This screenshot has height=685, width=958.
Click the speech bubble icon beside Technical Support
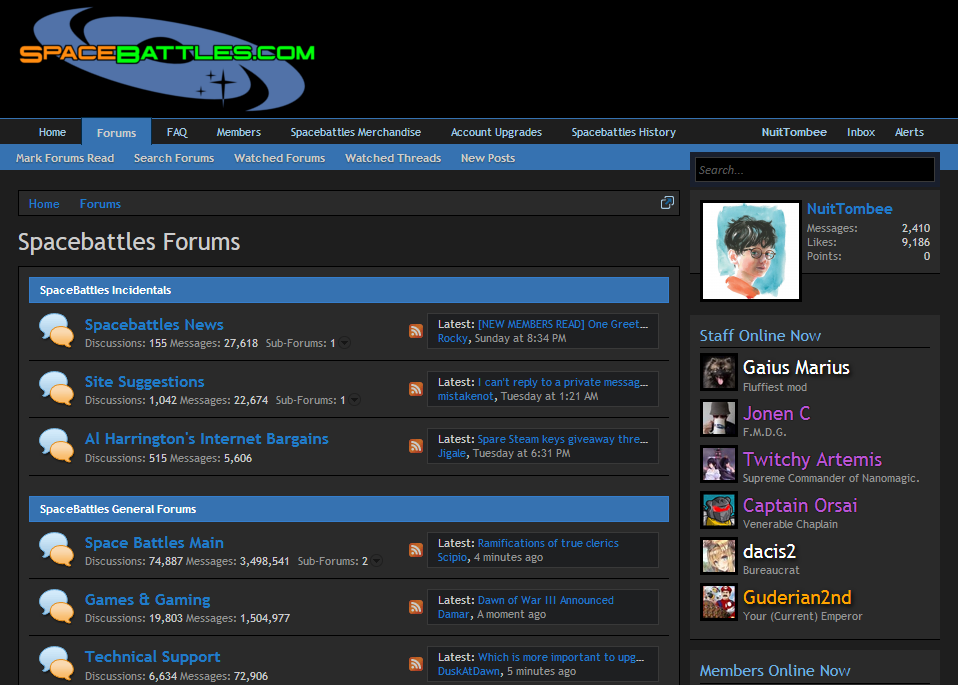coord(56,662)
